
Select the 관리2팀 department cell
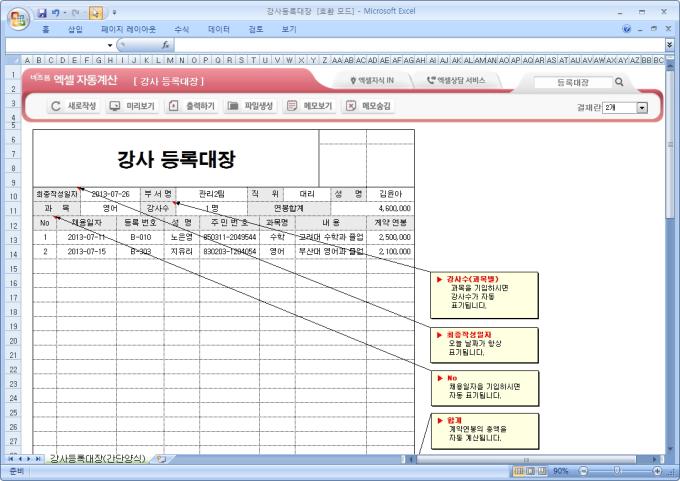pos(212,194)
